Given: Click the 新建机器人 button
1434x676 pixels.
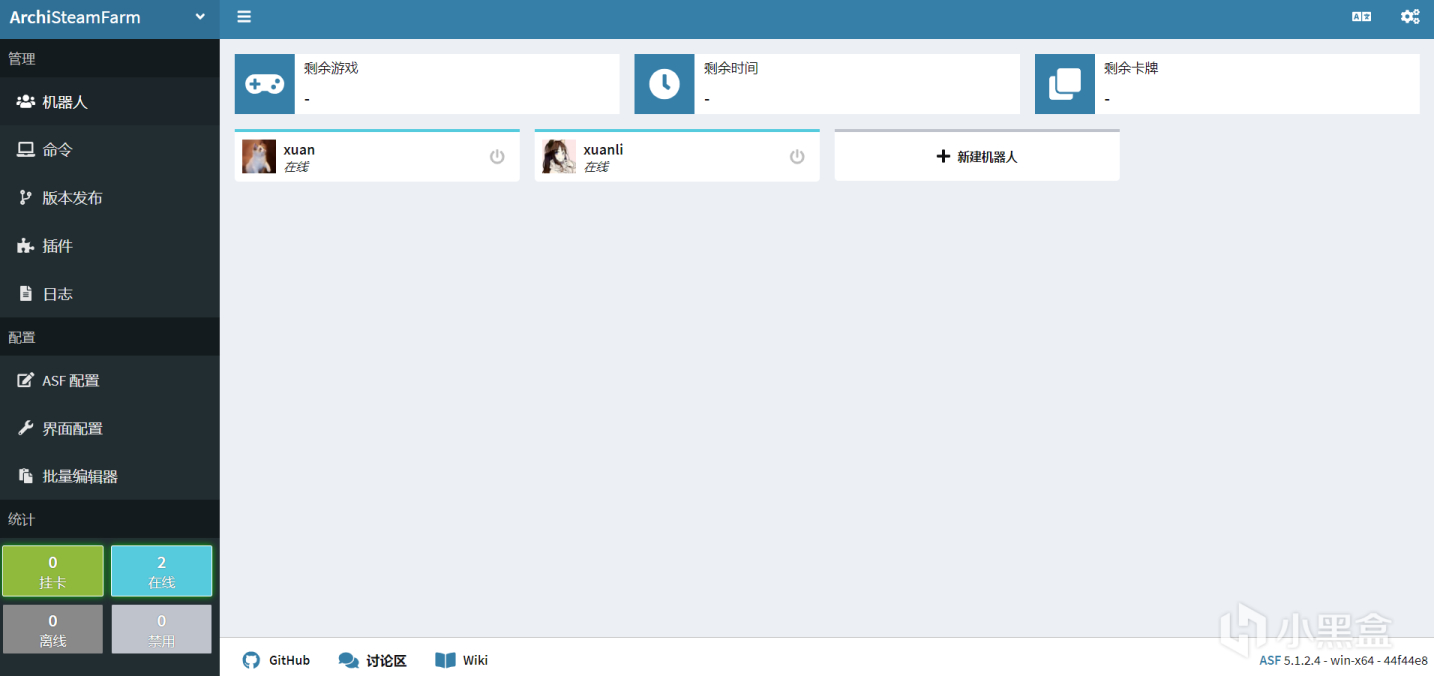Looking at the screenshot, I should [x=977, y=157].
